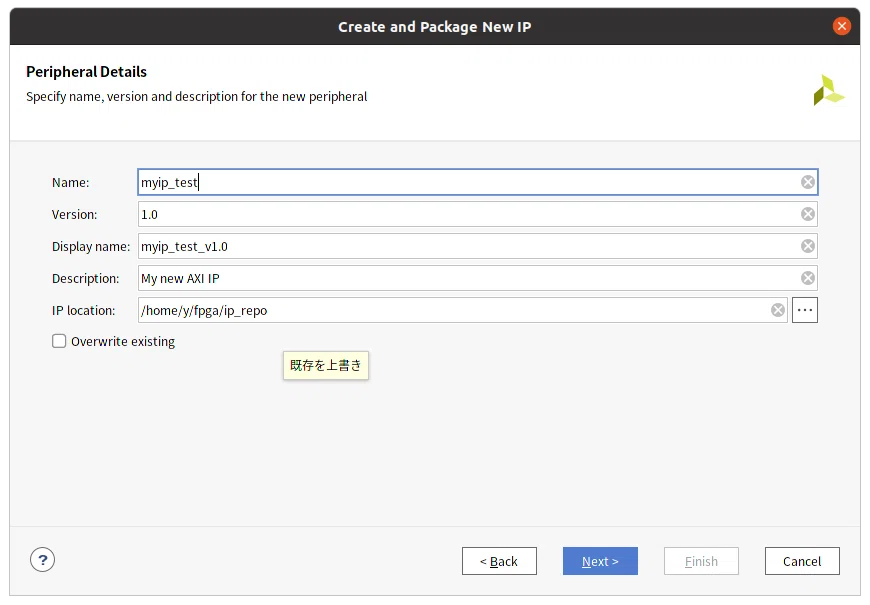Click the Overwrite existing label text
Screen dimensions: 870x605
123,341
